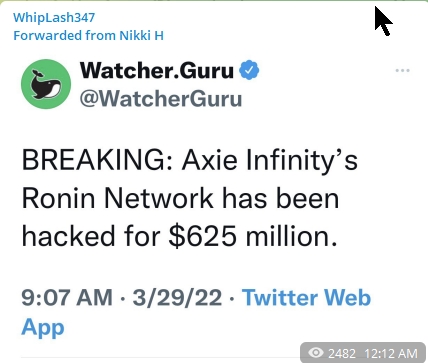This screenshot has height=363, width=428.
Task: Click the word App below the timestamp
Action: pyautogui.click(x=43, y=327)
